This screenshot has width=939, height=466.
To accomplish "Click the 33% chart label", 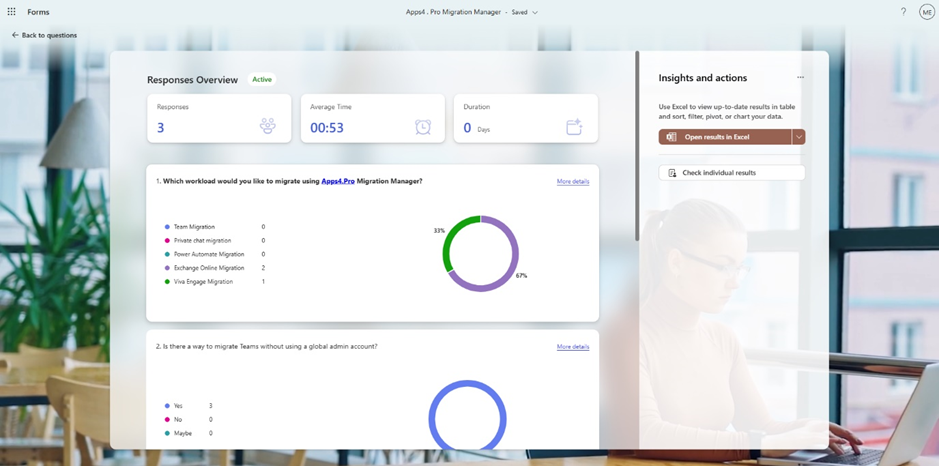I will (439, 231).
